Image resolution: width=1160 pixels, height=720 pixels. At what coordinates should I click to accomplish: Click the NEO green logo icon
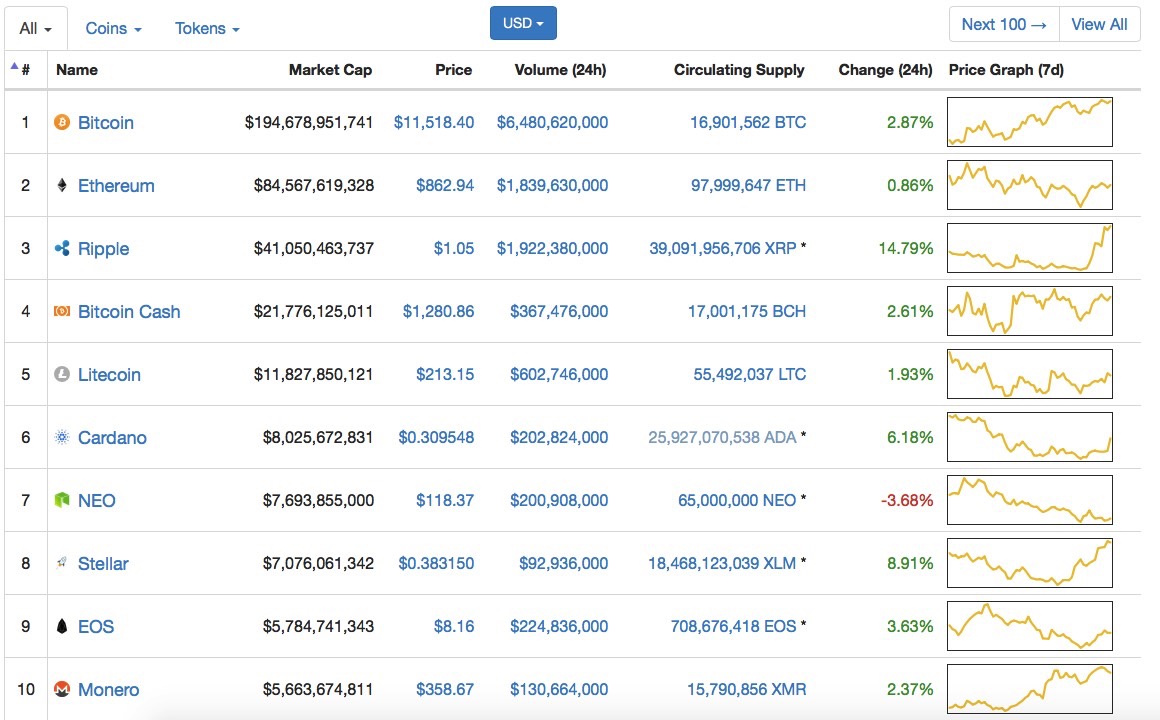coord(62,500)
